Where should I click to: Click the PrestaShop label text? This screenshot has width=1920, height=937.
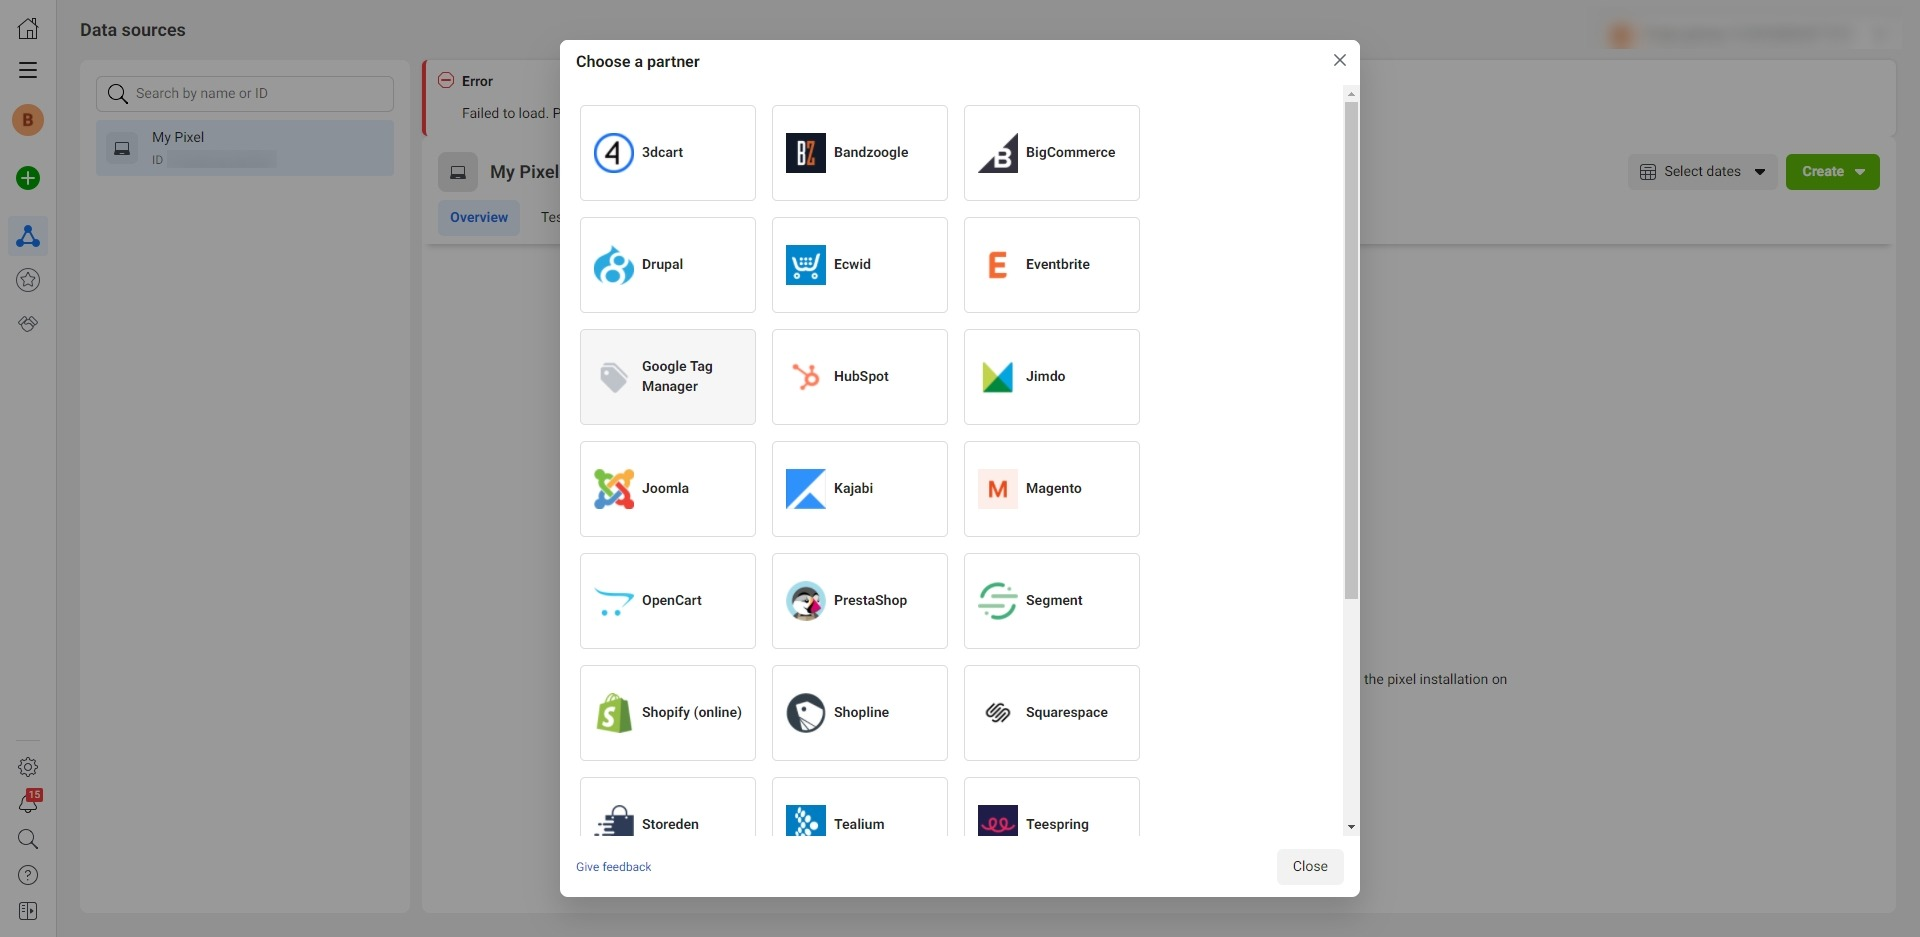tap(870, 601)
